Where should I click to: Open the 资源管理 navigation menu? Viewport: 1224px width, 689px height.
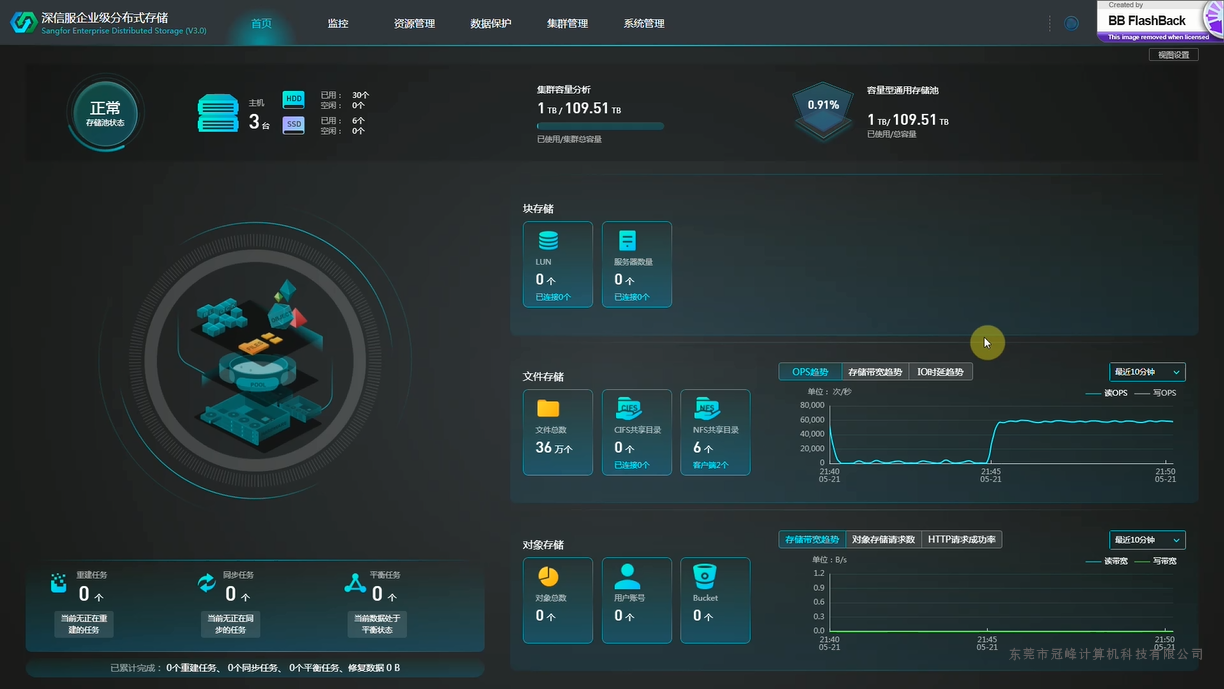[x=414, y=23]
